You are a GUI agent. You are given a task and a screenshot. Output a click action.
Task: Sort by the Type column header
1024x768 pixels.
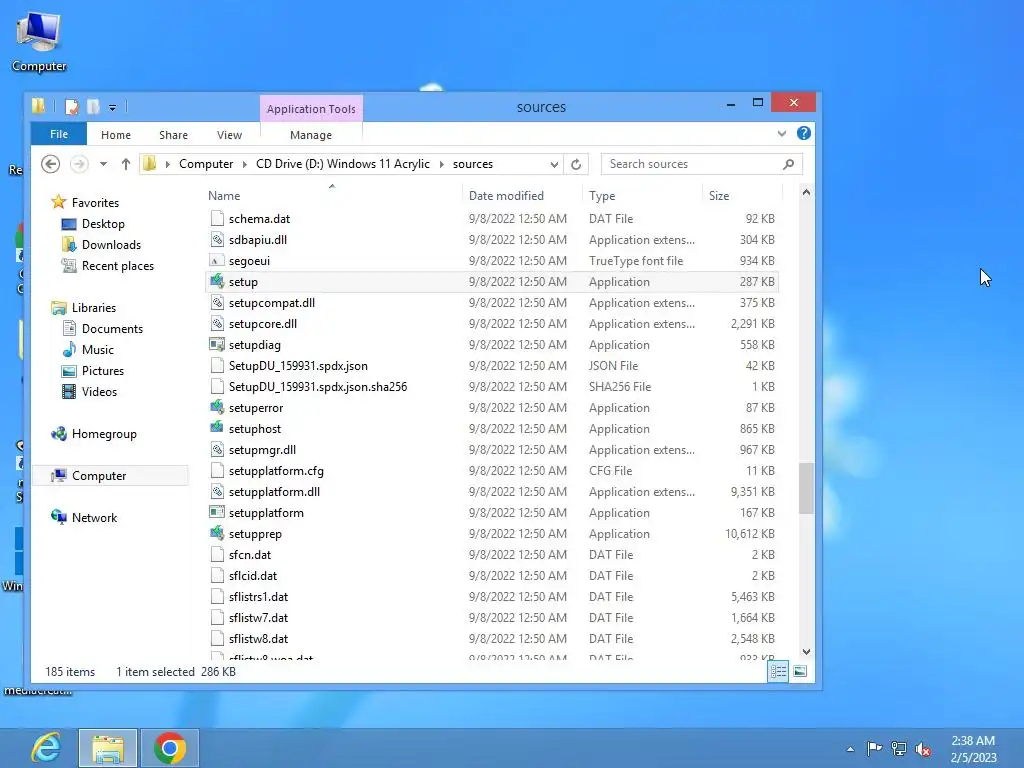[x=602, y=196]
